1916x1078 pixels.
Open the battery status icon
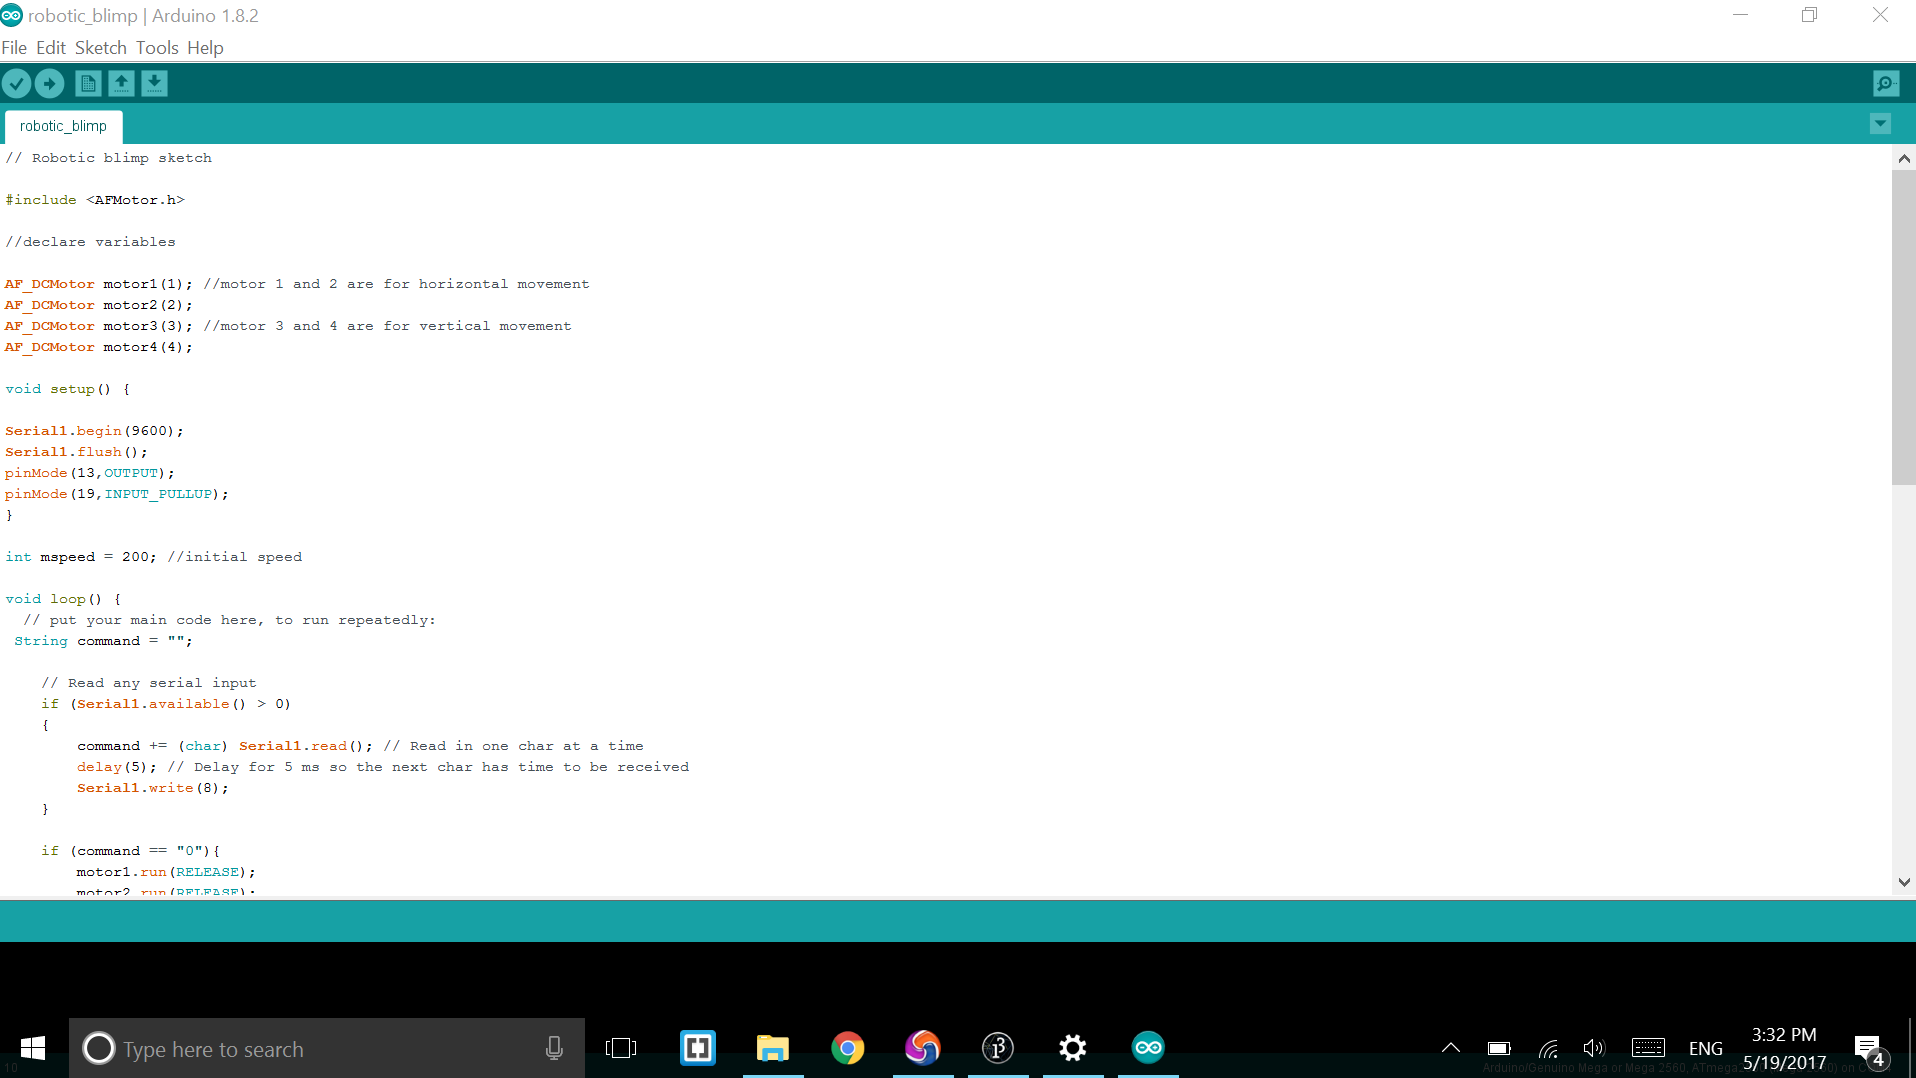click(1499, 1048)
